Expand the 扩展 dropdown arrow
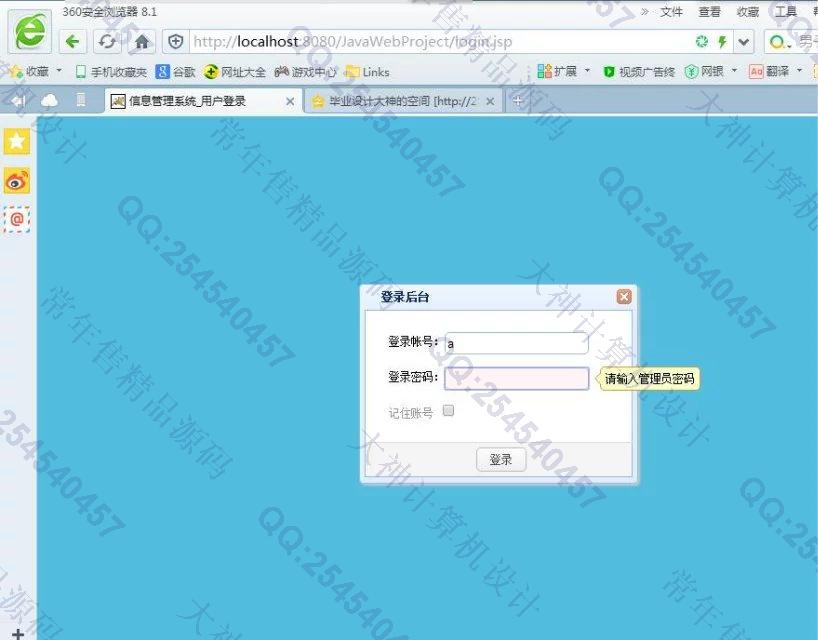 pyautogui.click(x=587, y=70)
